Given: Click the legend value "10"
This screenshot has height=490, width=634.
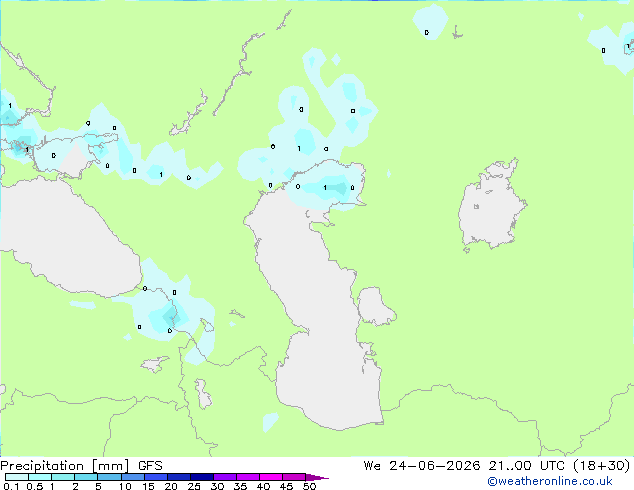Looking at the screenshot, I should click(x=125, y=486).
